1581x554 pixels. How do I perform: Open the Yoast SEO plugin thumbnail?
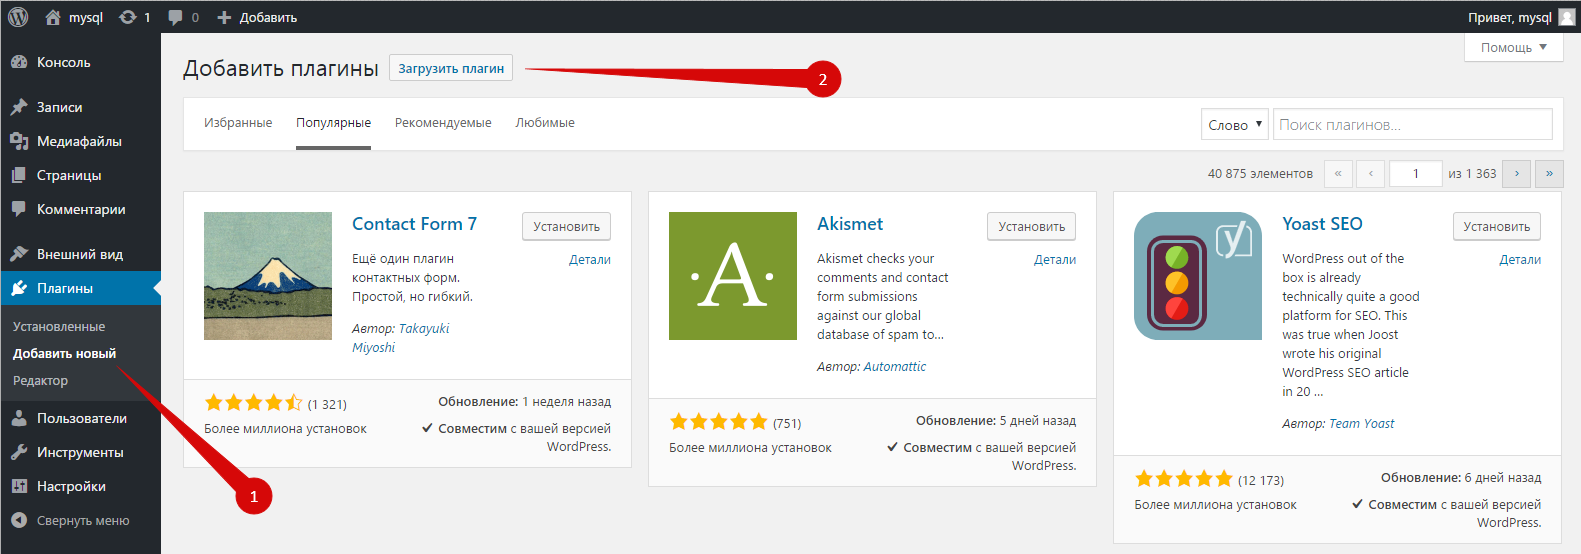[1198, 276]
